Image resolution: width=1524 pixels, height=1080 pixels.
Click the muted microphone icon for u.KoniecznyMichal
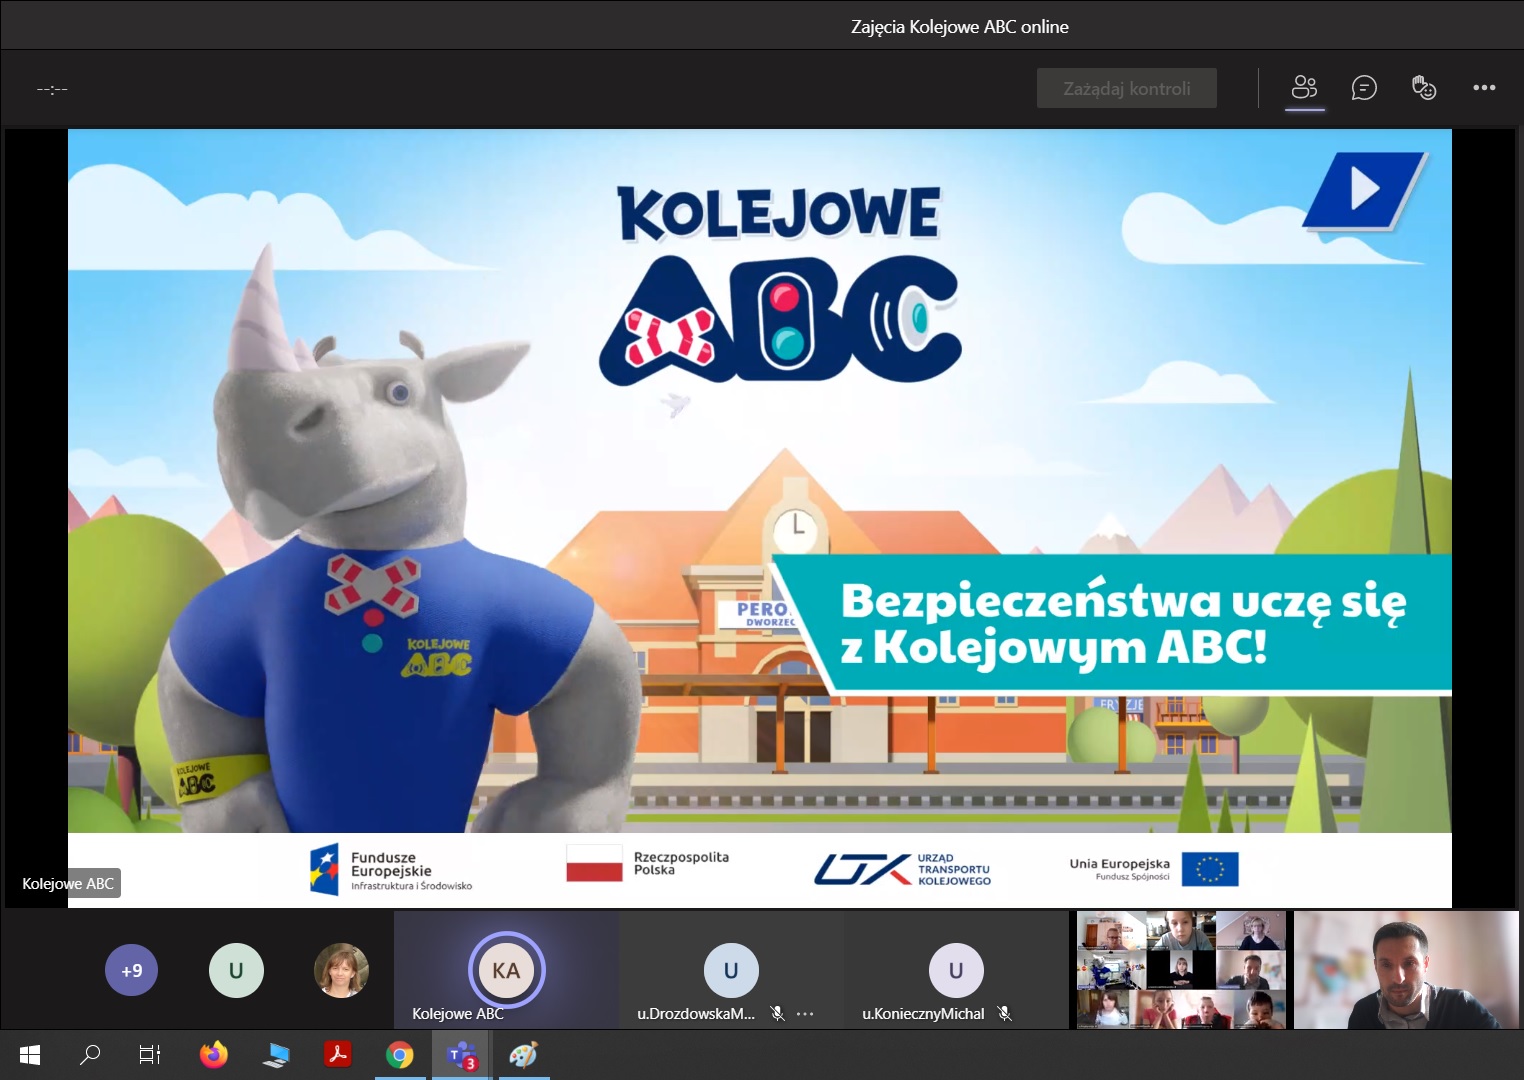1005,1014
